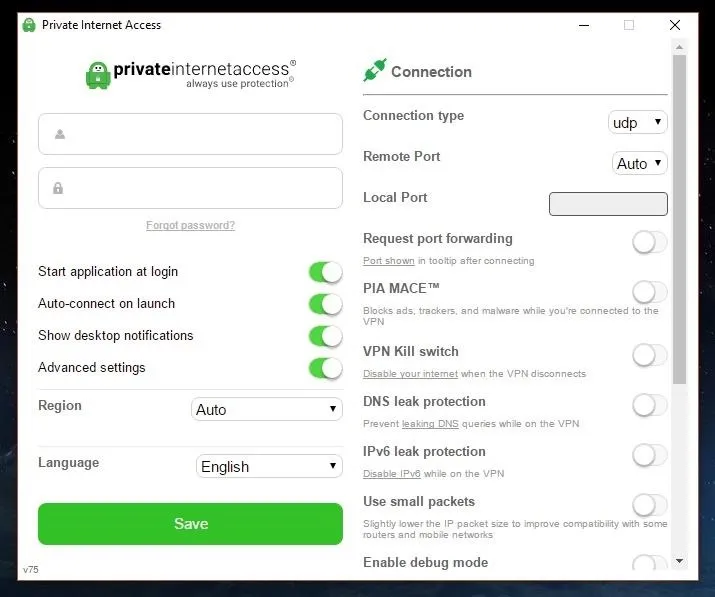
Task: Toggle Enable debug mode
Action: click(650, 563)
